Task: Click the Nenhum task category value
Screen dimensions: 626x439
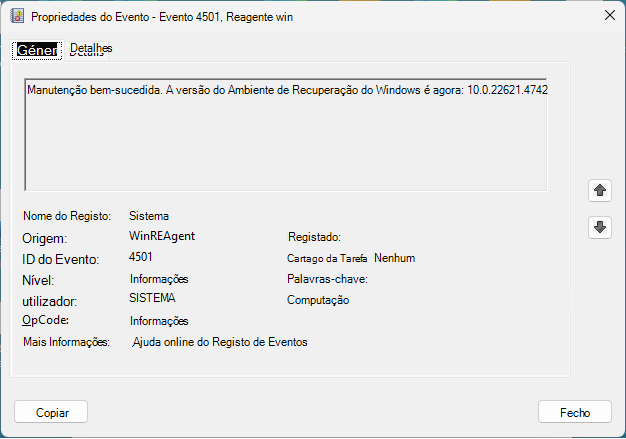Action: [x=394, y=258]
